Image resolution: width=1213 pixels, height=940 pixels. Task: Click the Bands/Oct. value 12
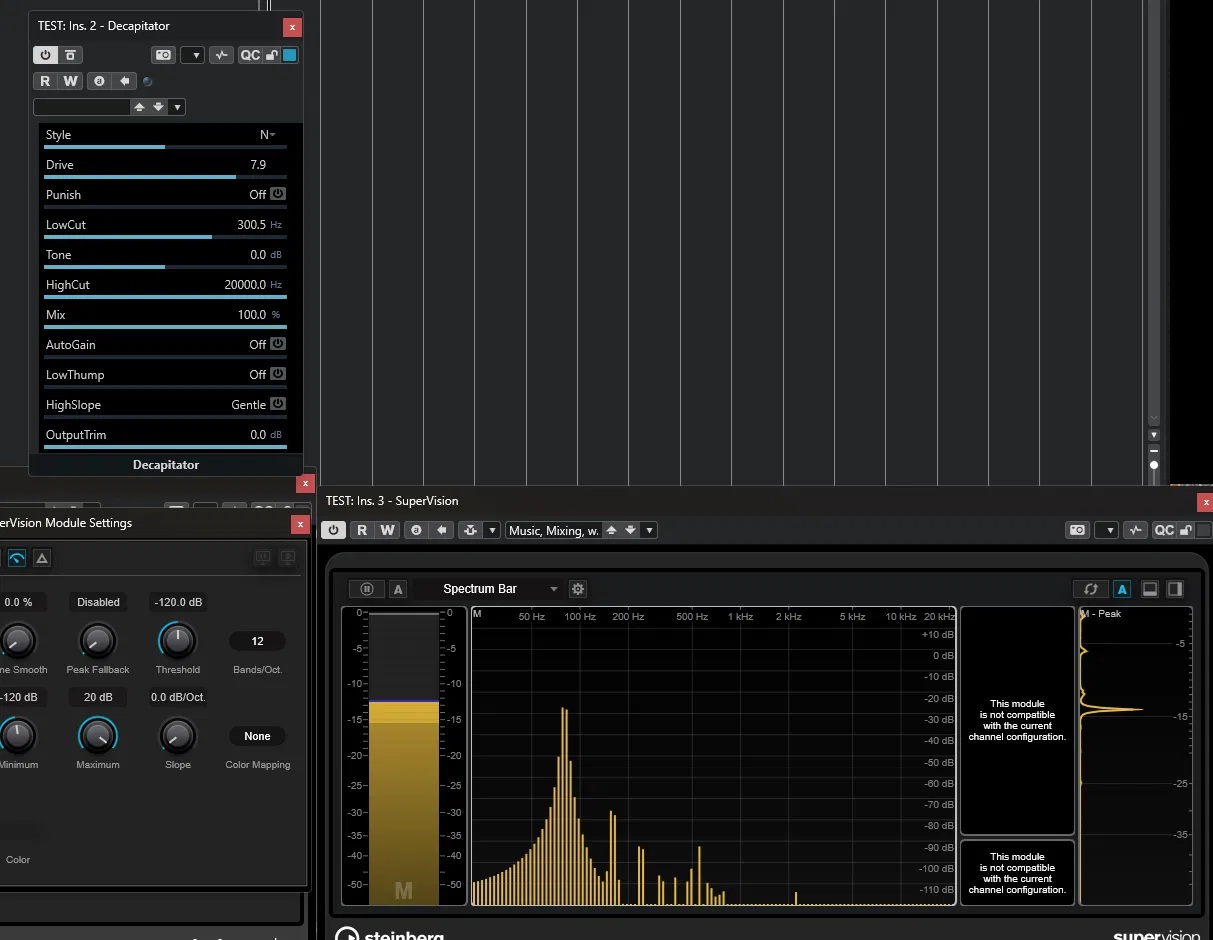(257, 641)
